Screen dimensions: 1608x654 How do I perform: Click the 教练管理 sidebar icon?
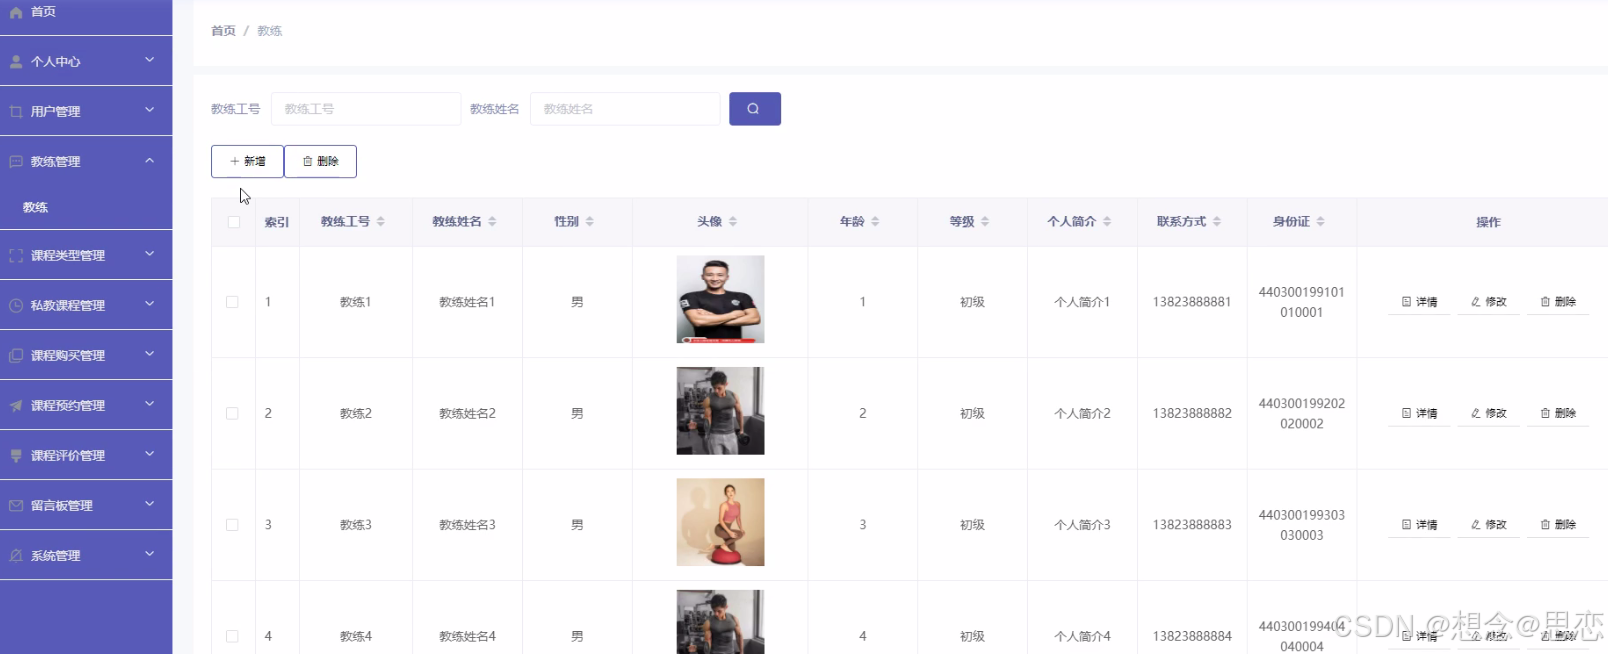[16, 162]
